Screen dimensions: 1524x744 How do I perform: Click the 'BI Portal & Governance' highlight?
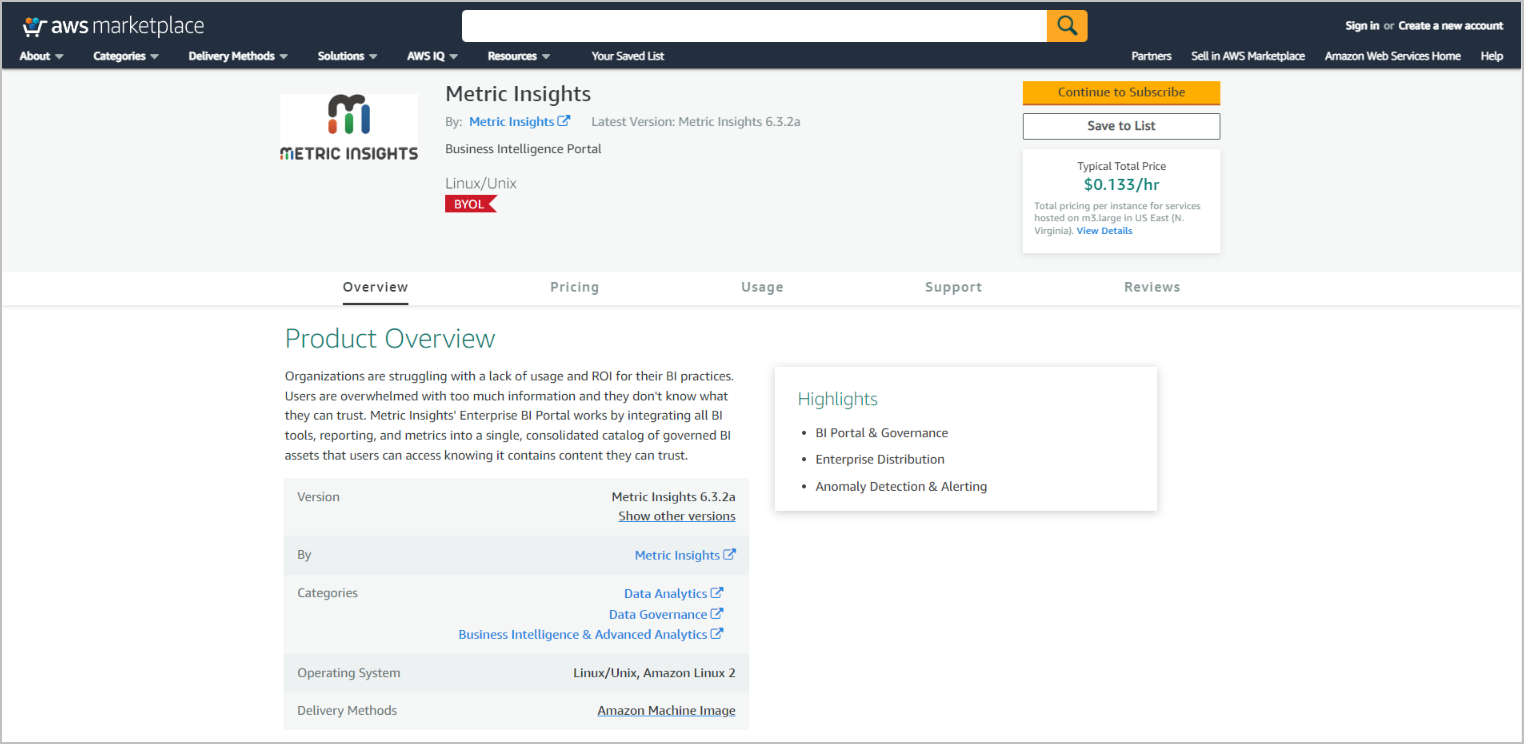[882, 433]
